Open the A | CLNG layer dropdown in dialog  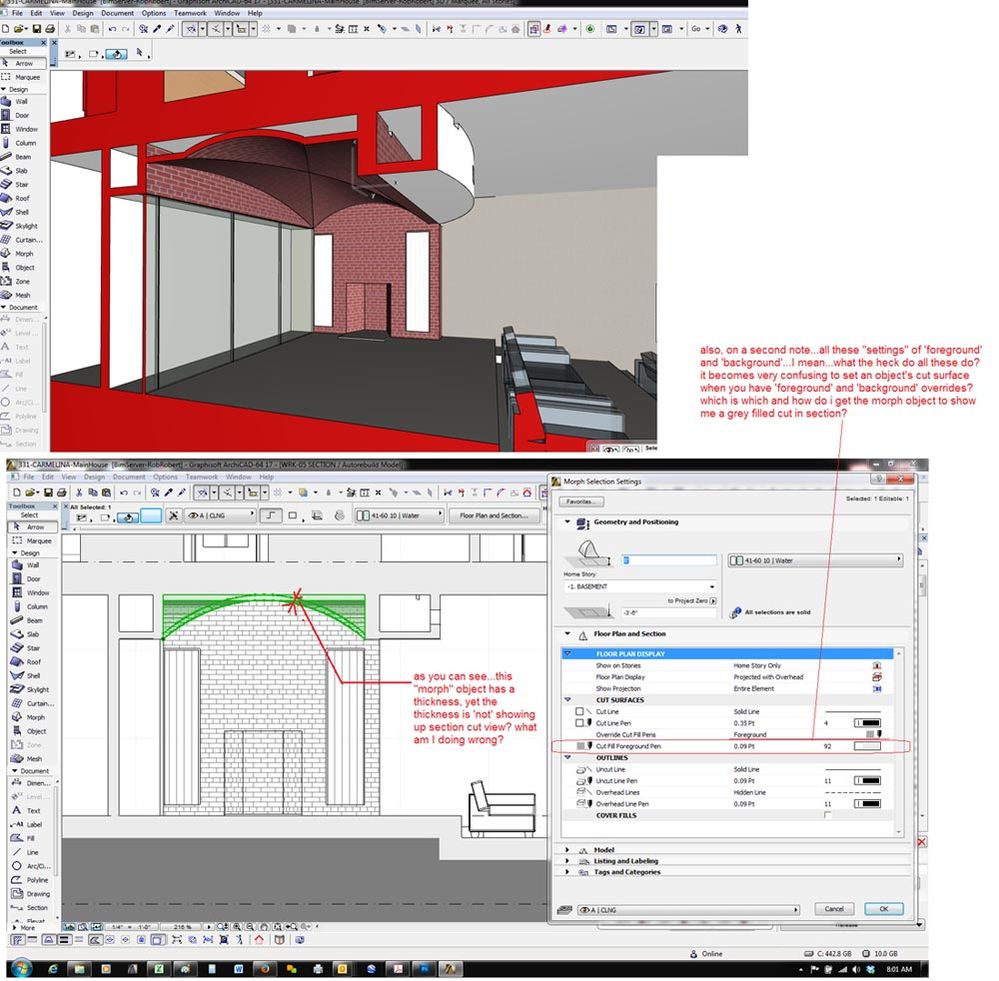(x=688, y=910)
